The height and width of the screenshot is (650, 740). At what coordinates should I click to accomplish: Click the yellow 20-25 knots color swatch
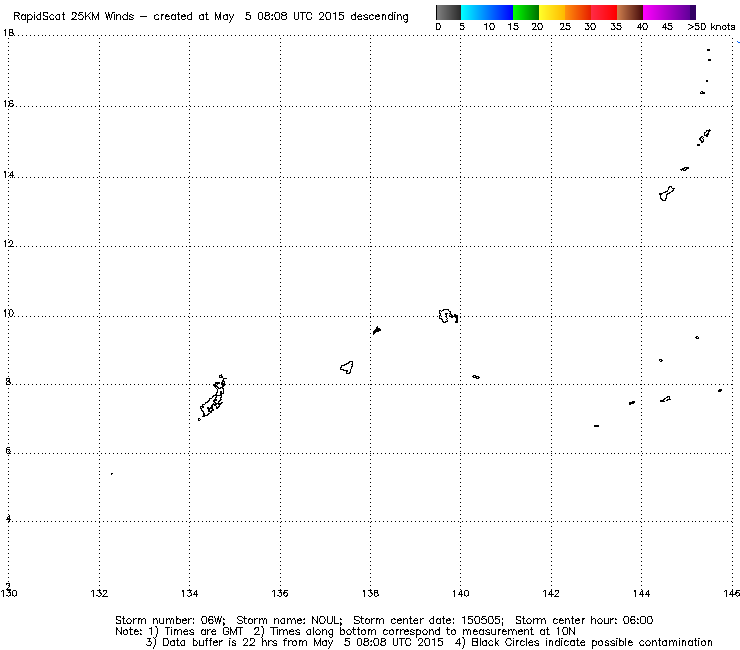pos(552,12)
